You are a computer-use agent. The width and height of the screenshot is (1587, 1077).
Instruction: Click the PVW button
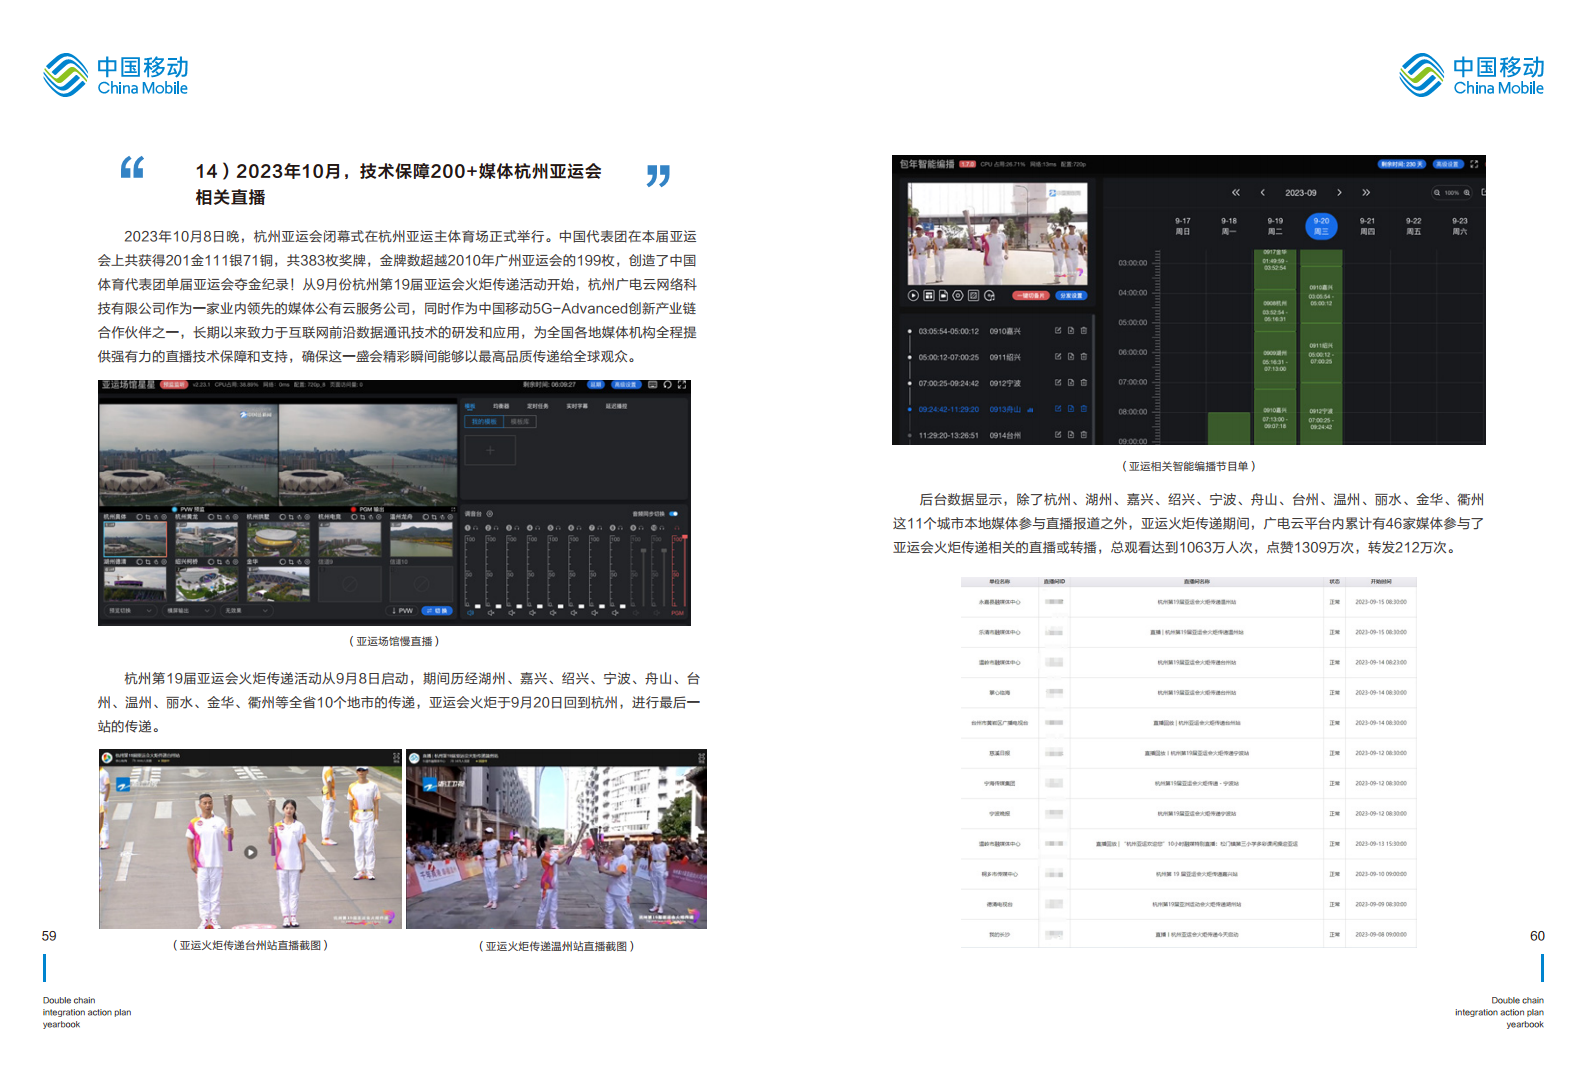(402, 611)
